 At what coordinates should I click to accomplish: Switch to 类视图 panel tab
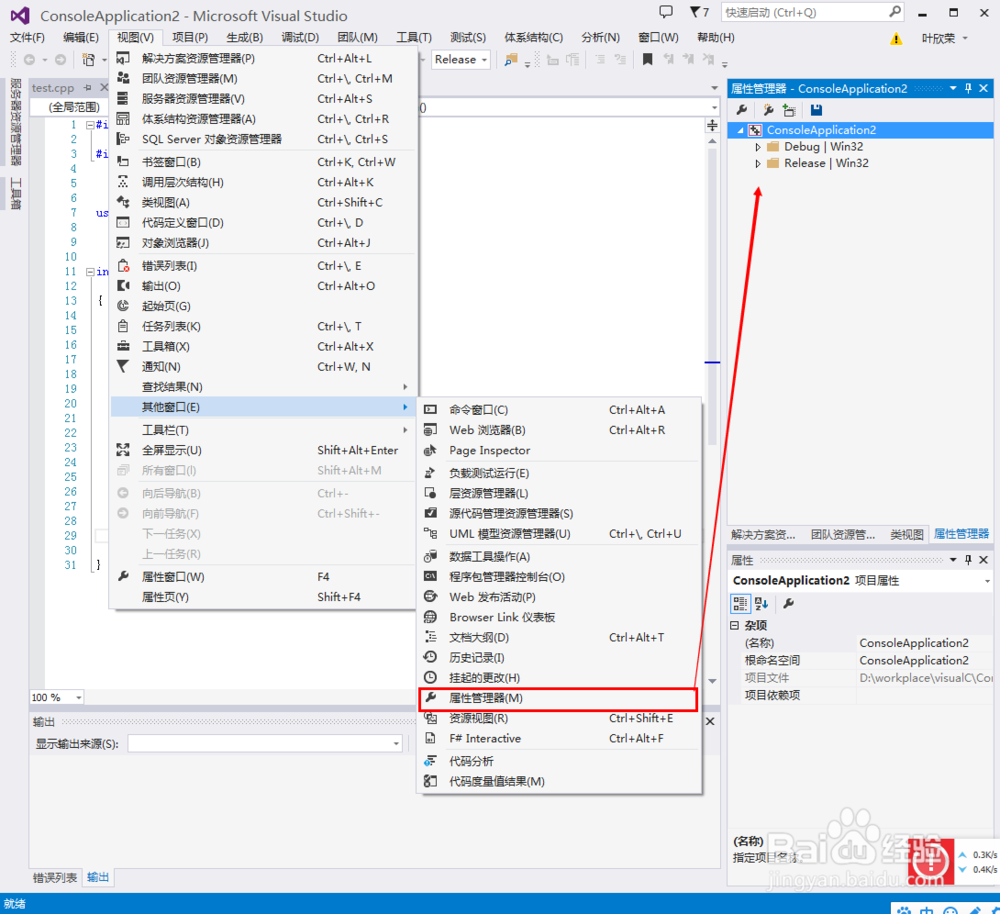(907, 534)
